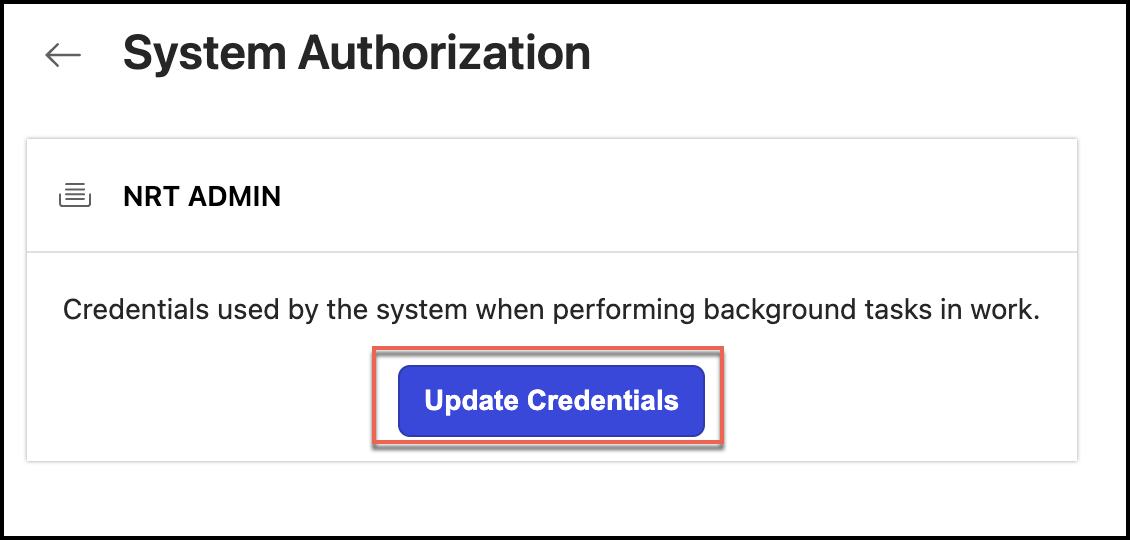Click the credentials description text

(551, 310)
